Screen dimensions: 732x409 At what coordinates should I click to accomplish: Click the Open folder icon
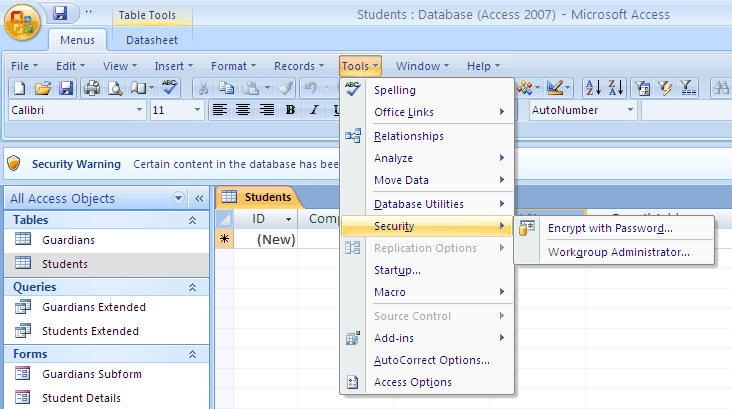pyautogui.click(x=42, y=88)
